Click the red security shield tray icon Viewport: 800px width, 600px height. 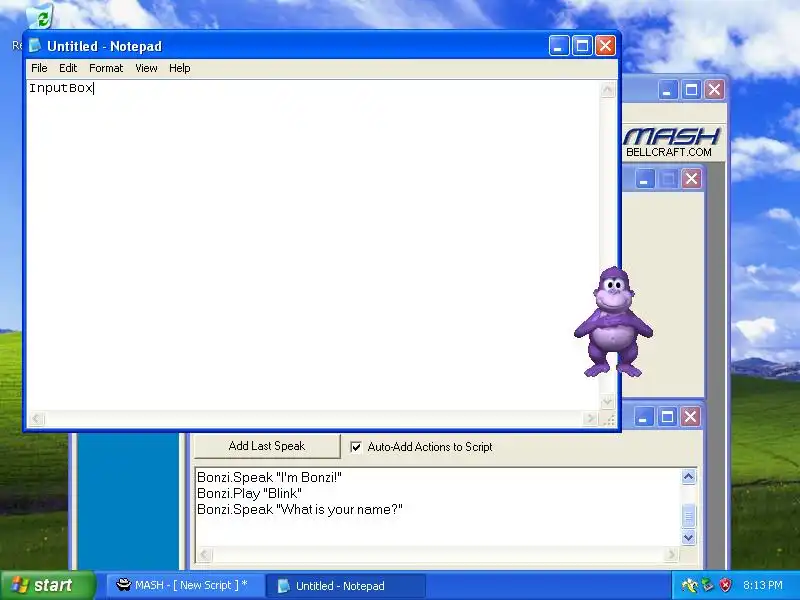tap(725, 585)
